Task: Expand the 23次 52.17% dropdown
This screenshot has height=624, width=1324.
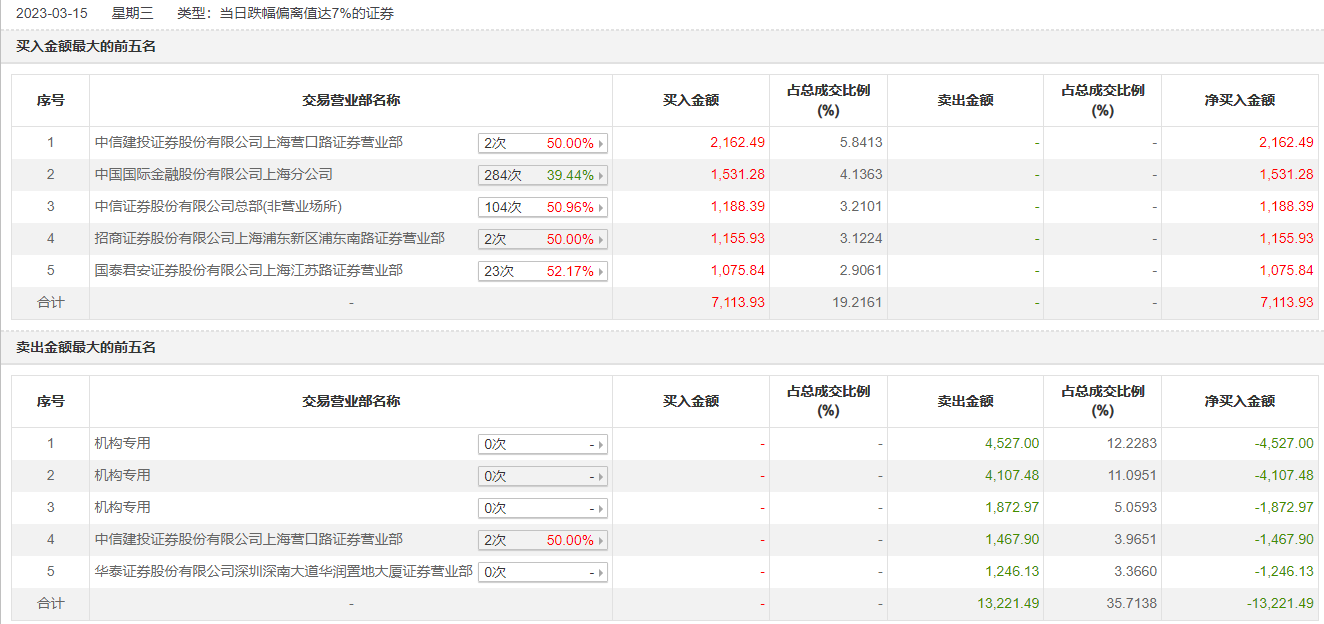Action: pos(543,272)
